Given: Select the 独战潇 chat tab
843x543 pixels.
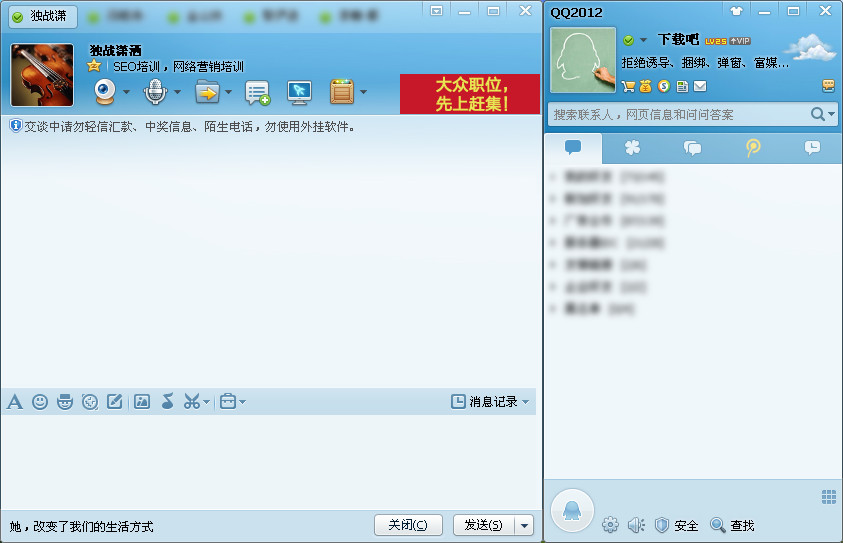Looking at the screenshot, I should 42,17.
